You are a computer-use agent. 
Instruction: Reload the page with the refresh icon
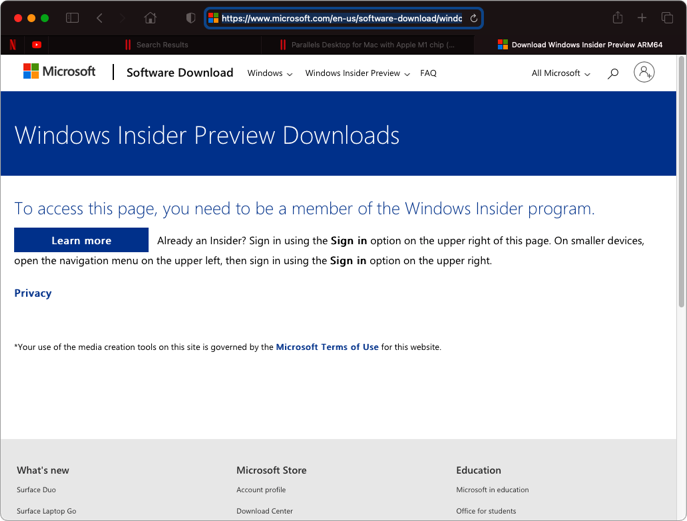click(x=474, y=18)
